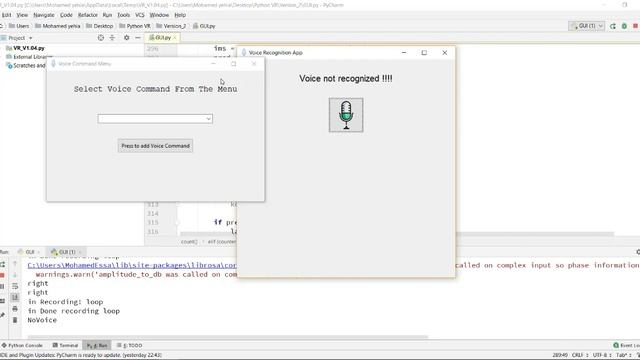Click the scroll down arrow in Run panel

(x=15, y=275)
